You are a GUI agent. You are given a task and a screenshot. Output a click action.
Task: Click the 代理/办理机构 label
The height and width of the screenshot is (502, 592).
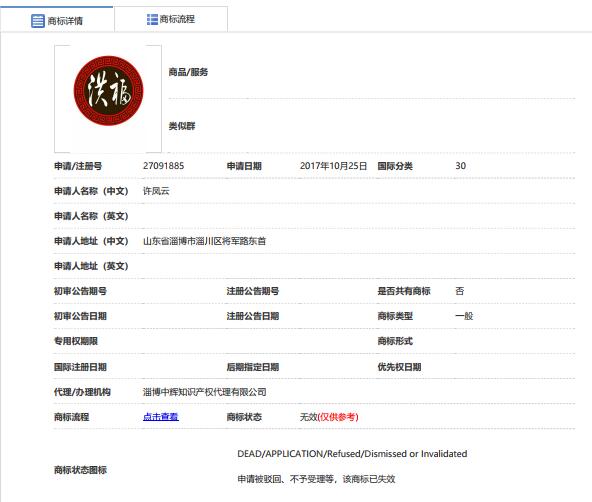pyautogui.click(x=82, y=392)
